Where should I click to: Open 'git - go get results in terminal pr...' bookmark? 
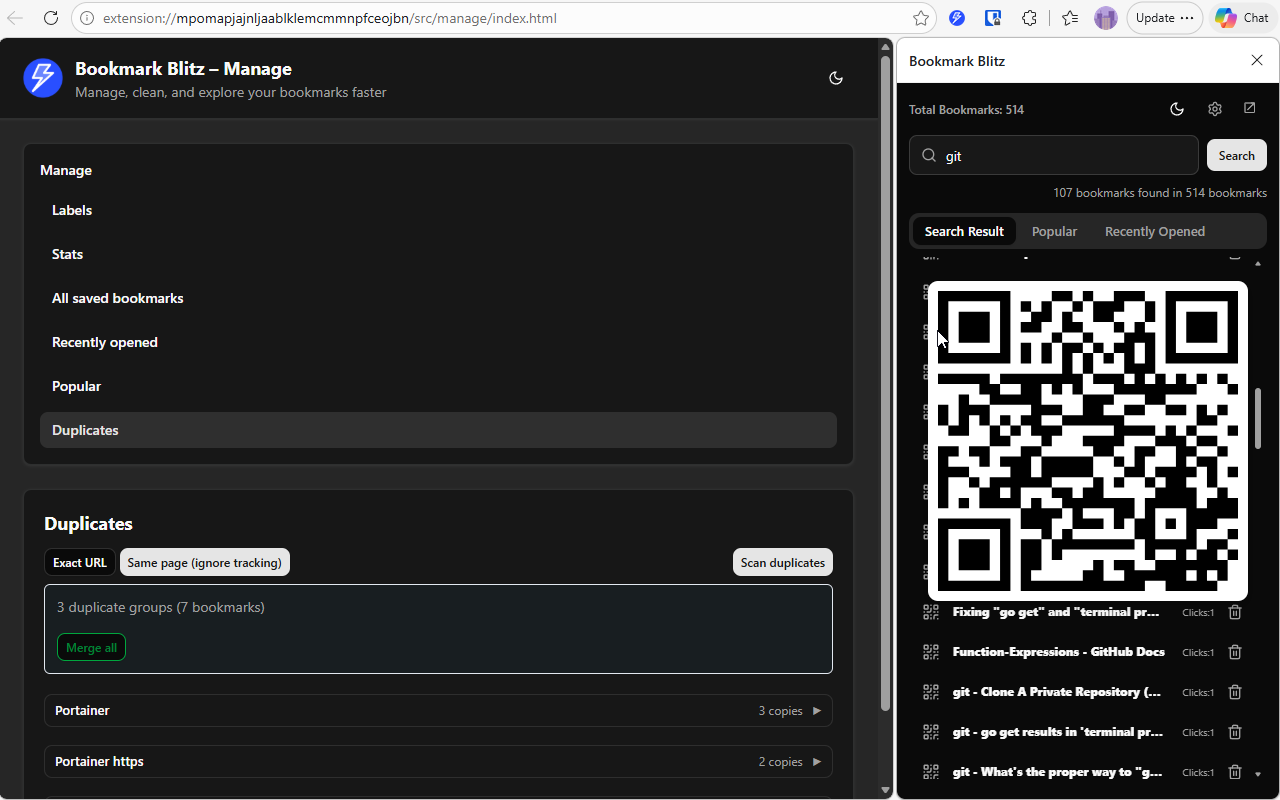1058,732
